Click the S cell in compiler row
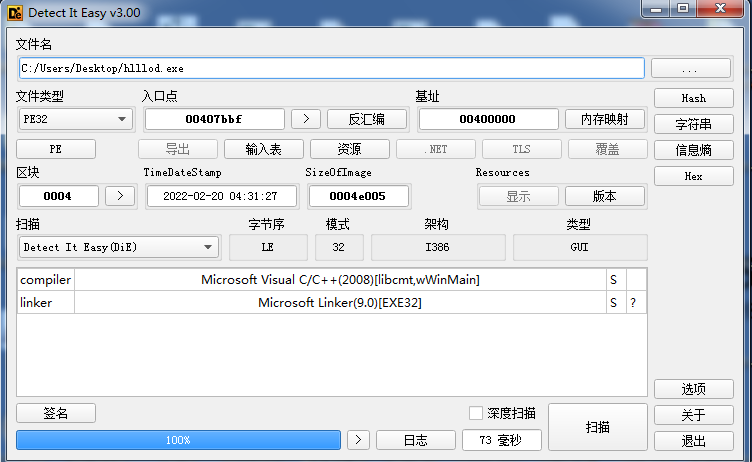Image resolution: width=752 pixels, height=462 pixels. click(x=616, y=280)
